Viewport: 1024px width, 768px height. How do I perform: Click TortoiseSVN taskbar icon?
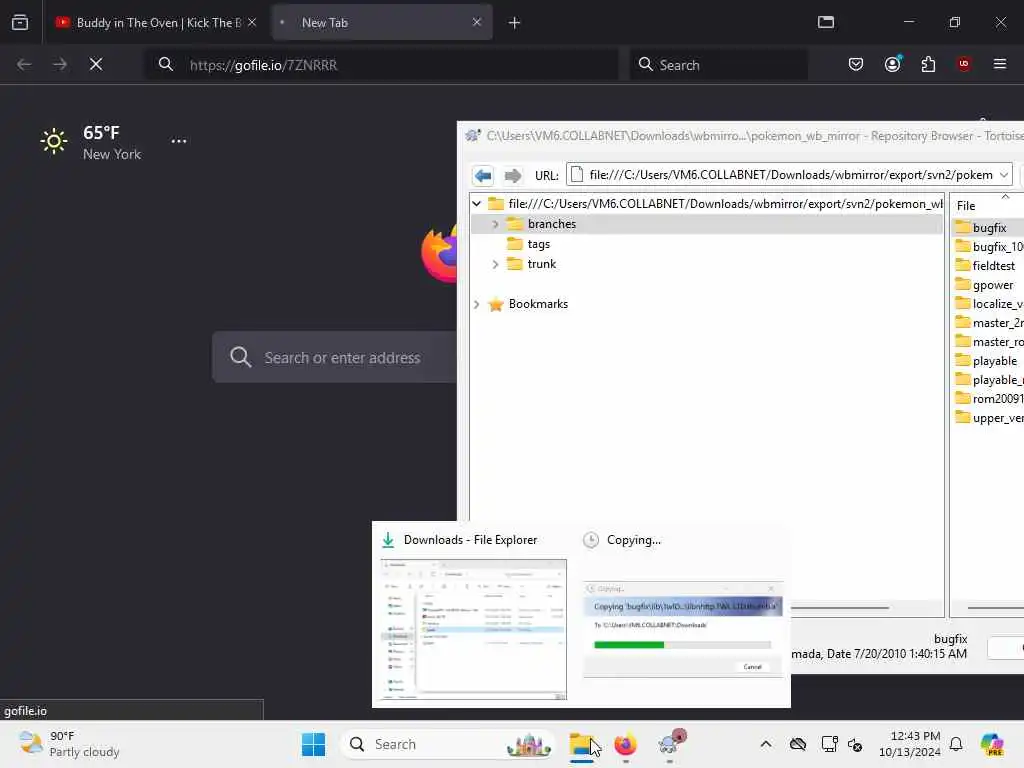671,744
